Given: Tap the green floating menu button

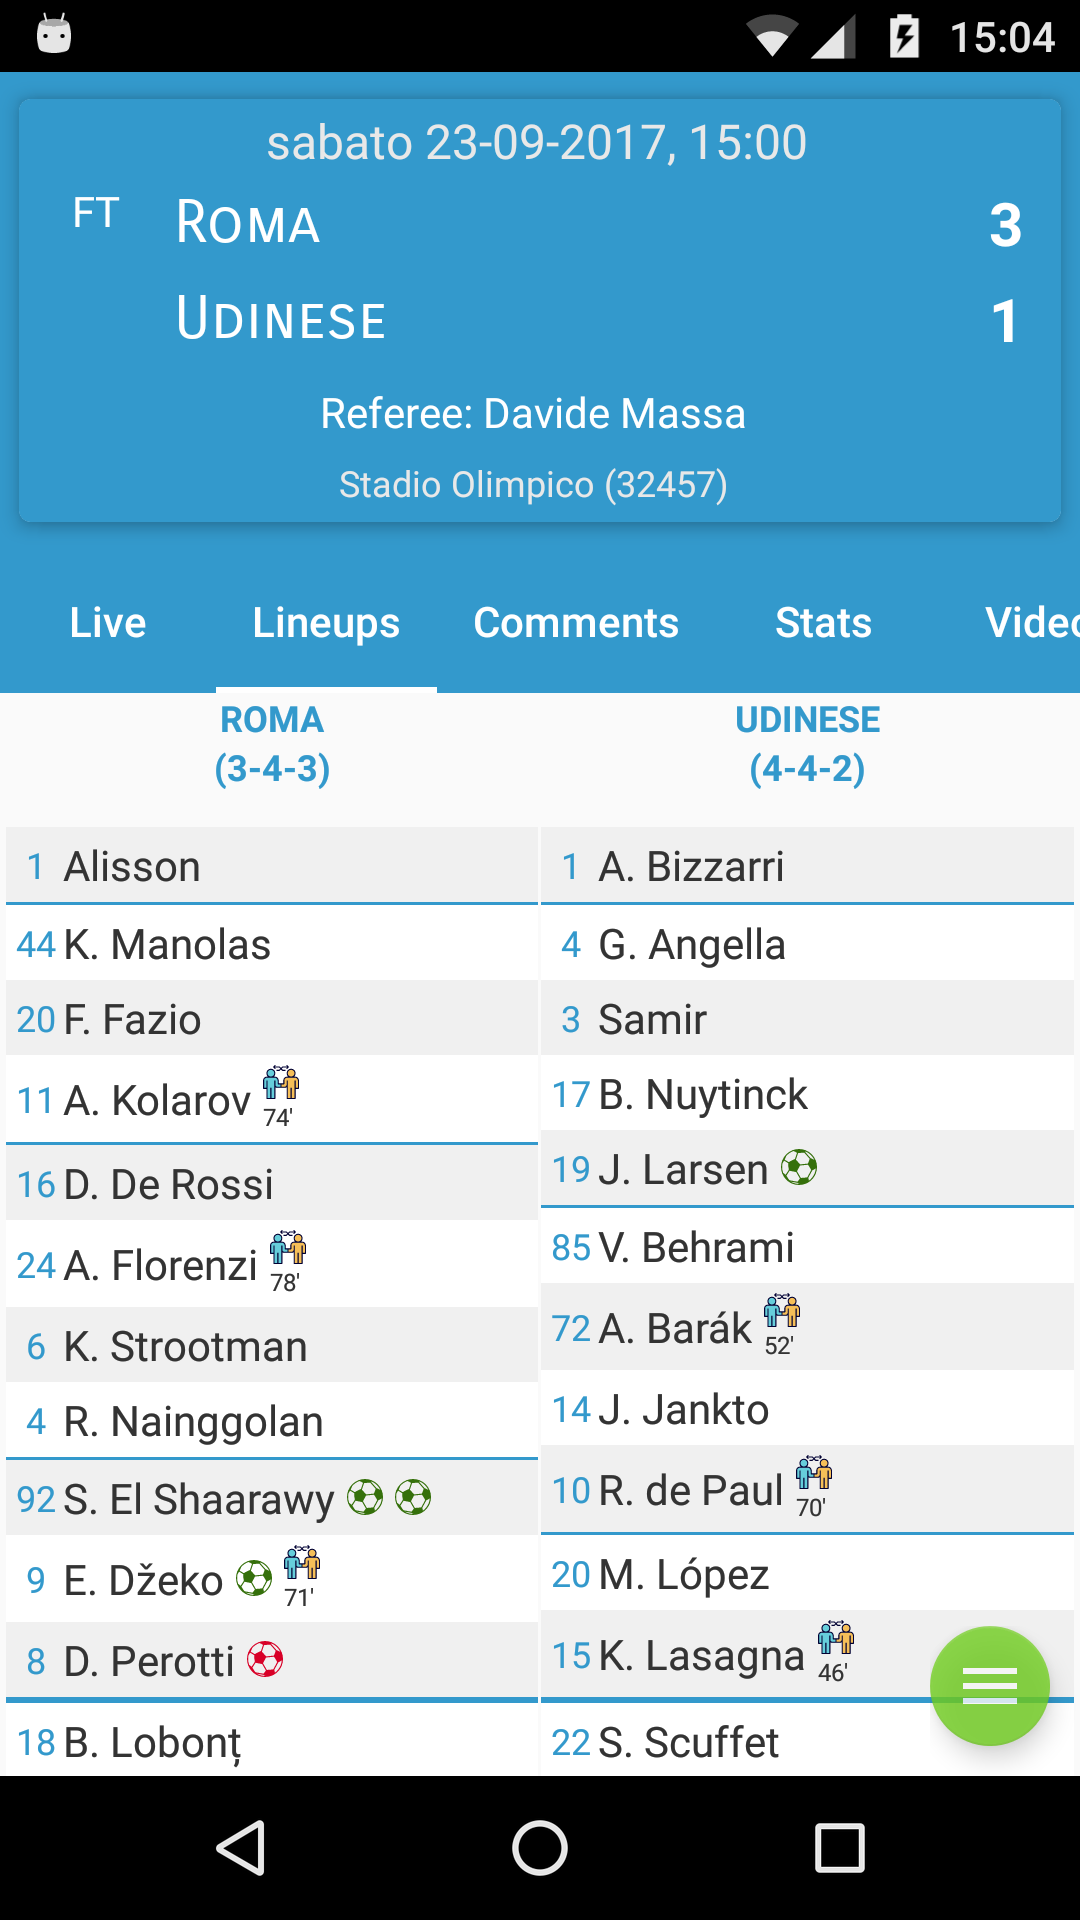Looking at the screenshot, I should (989, 1685).
